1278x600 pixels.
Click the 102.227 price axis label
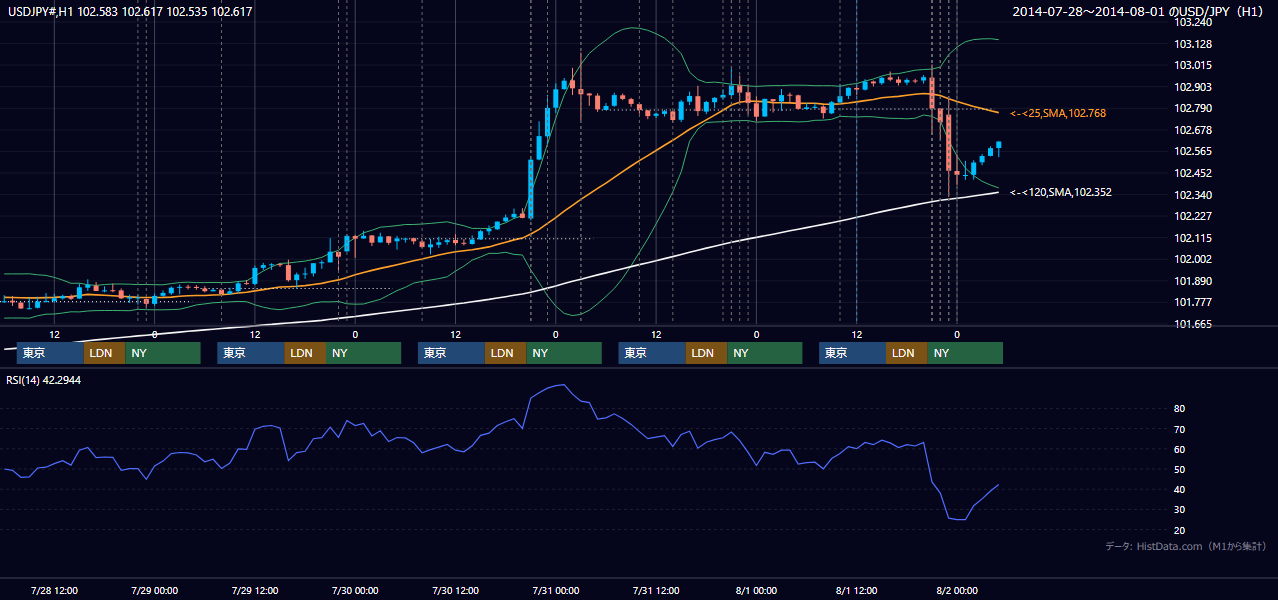[x=1195, y=216]
